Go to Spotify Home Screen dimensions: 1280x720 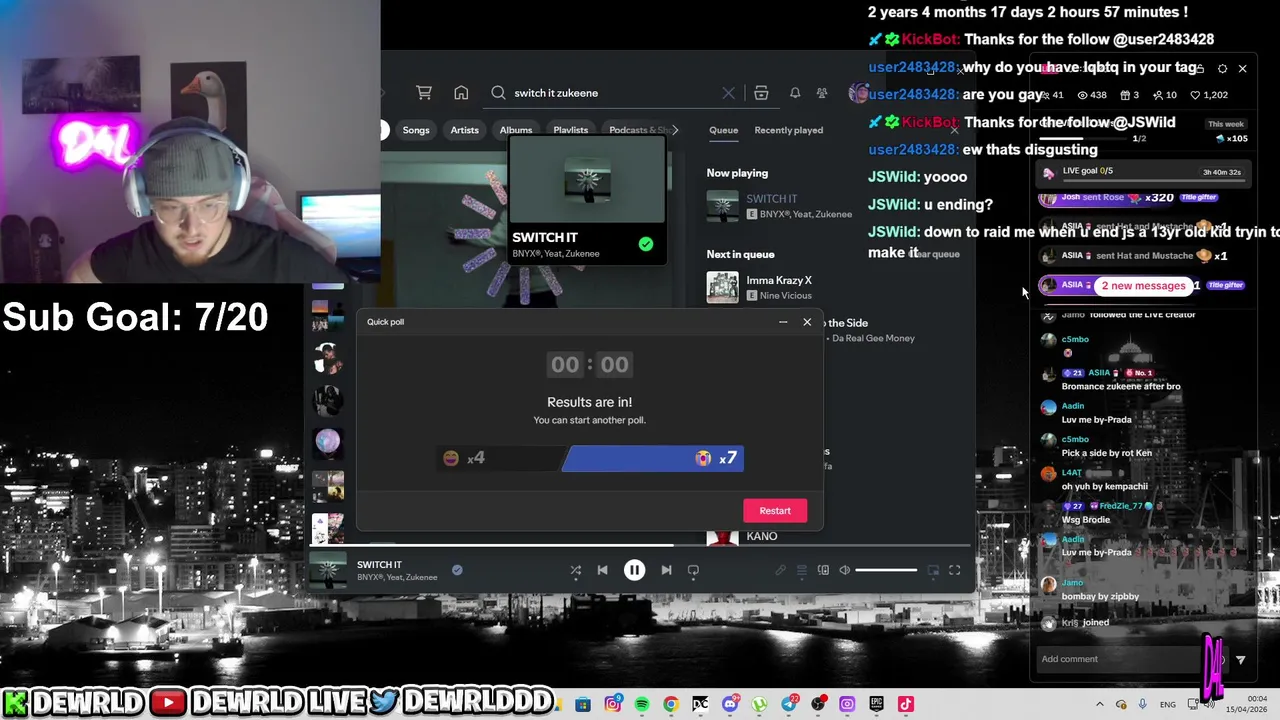(461, 93)
